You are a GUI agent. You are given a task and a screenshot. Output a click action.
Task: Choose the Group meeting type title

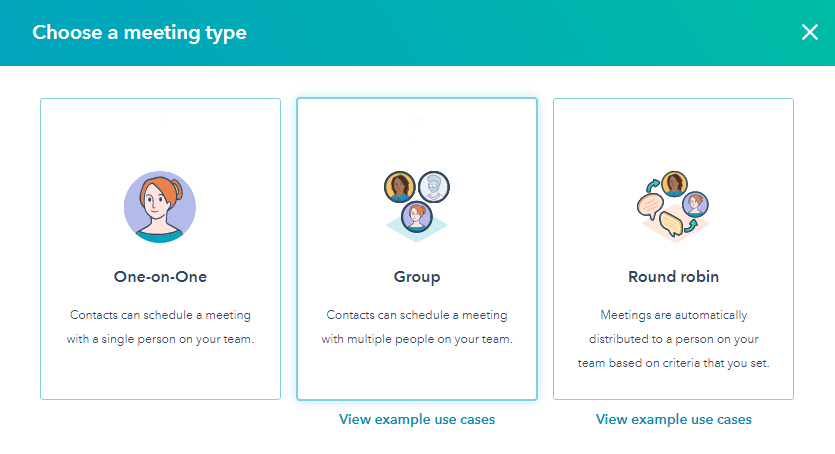[417, 277]
